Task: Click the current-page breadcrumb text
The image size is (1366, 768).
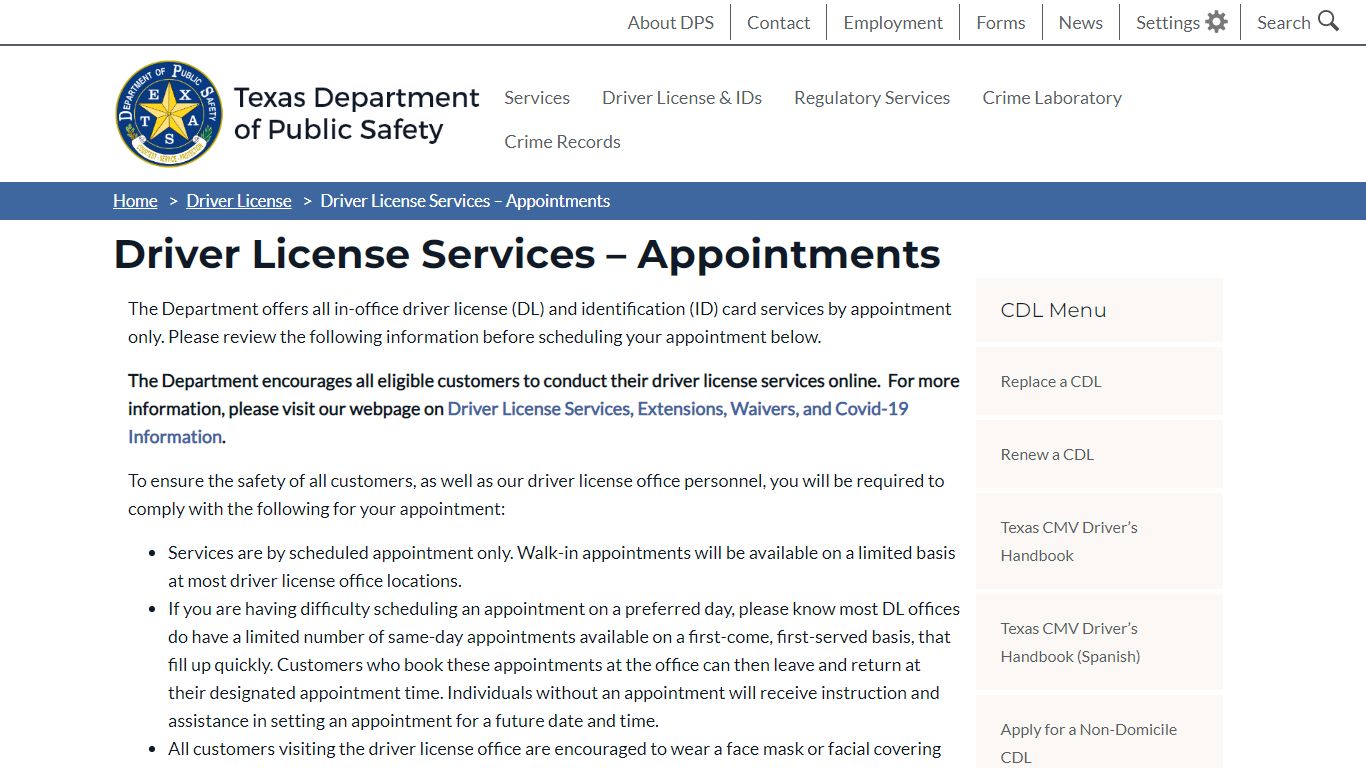Action: (465, 201)
